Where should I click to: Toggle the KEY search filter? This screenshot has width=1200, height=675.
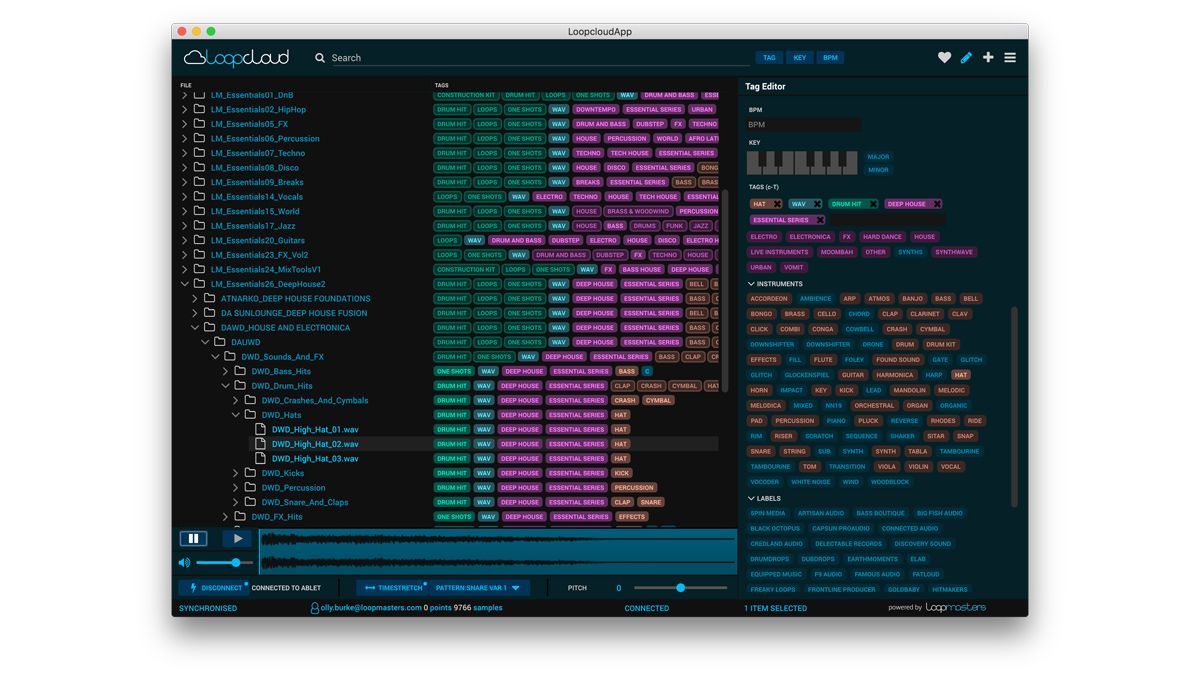pyautogui.click(x=800, y=58)
